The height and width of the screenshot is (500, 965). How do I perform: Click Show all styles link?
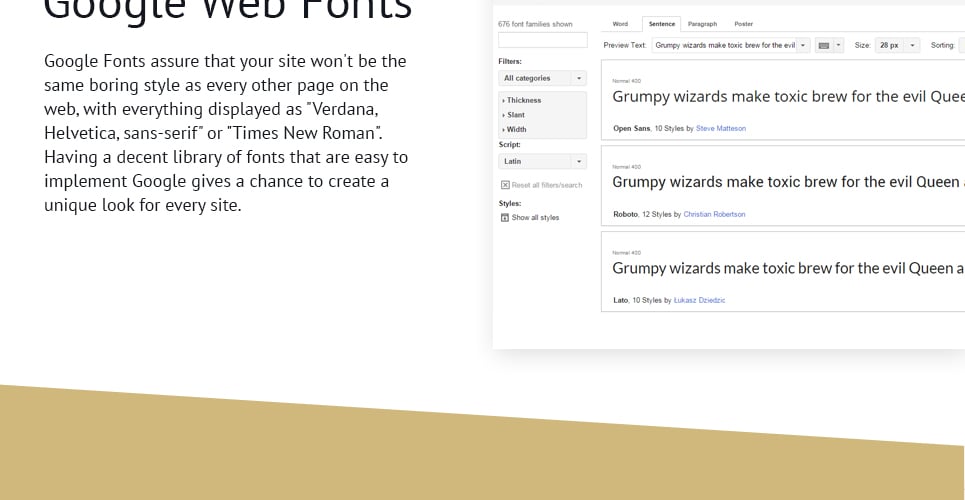pyautogui.click(x=535, y=217)
